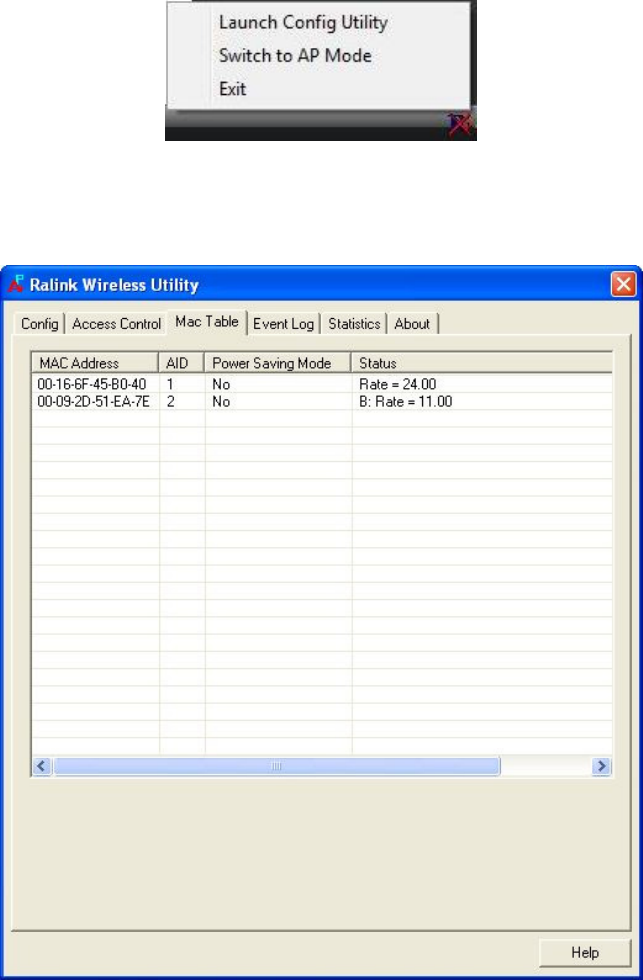The height and width of the screenshot is (980, 643).
Task: Click left arrow of horizontal scrollbar
Action: coord(42,766)
